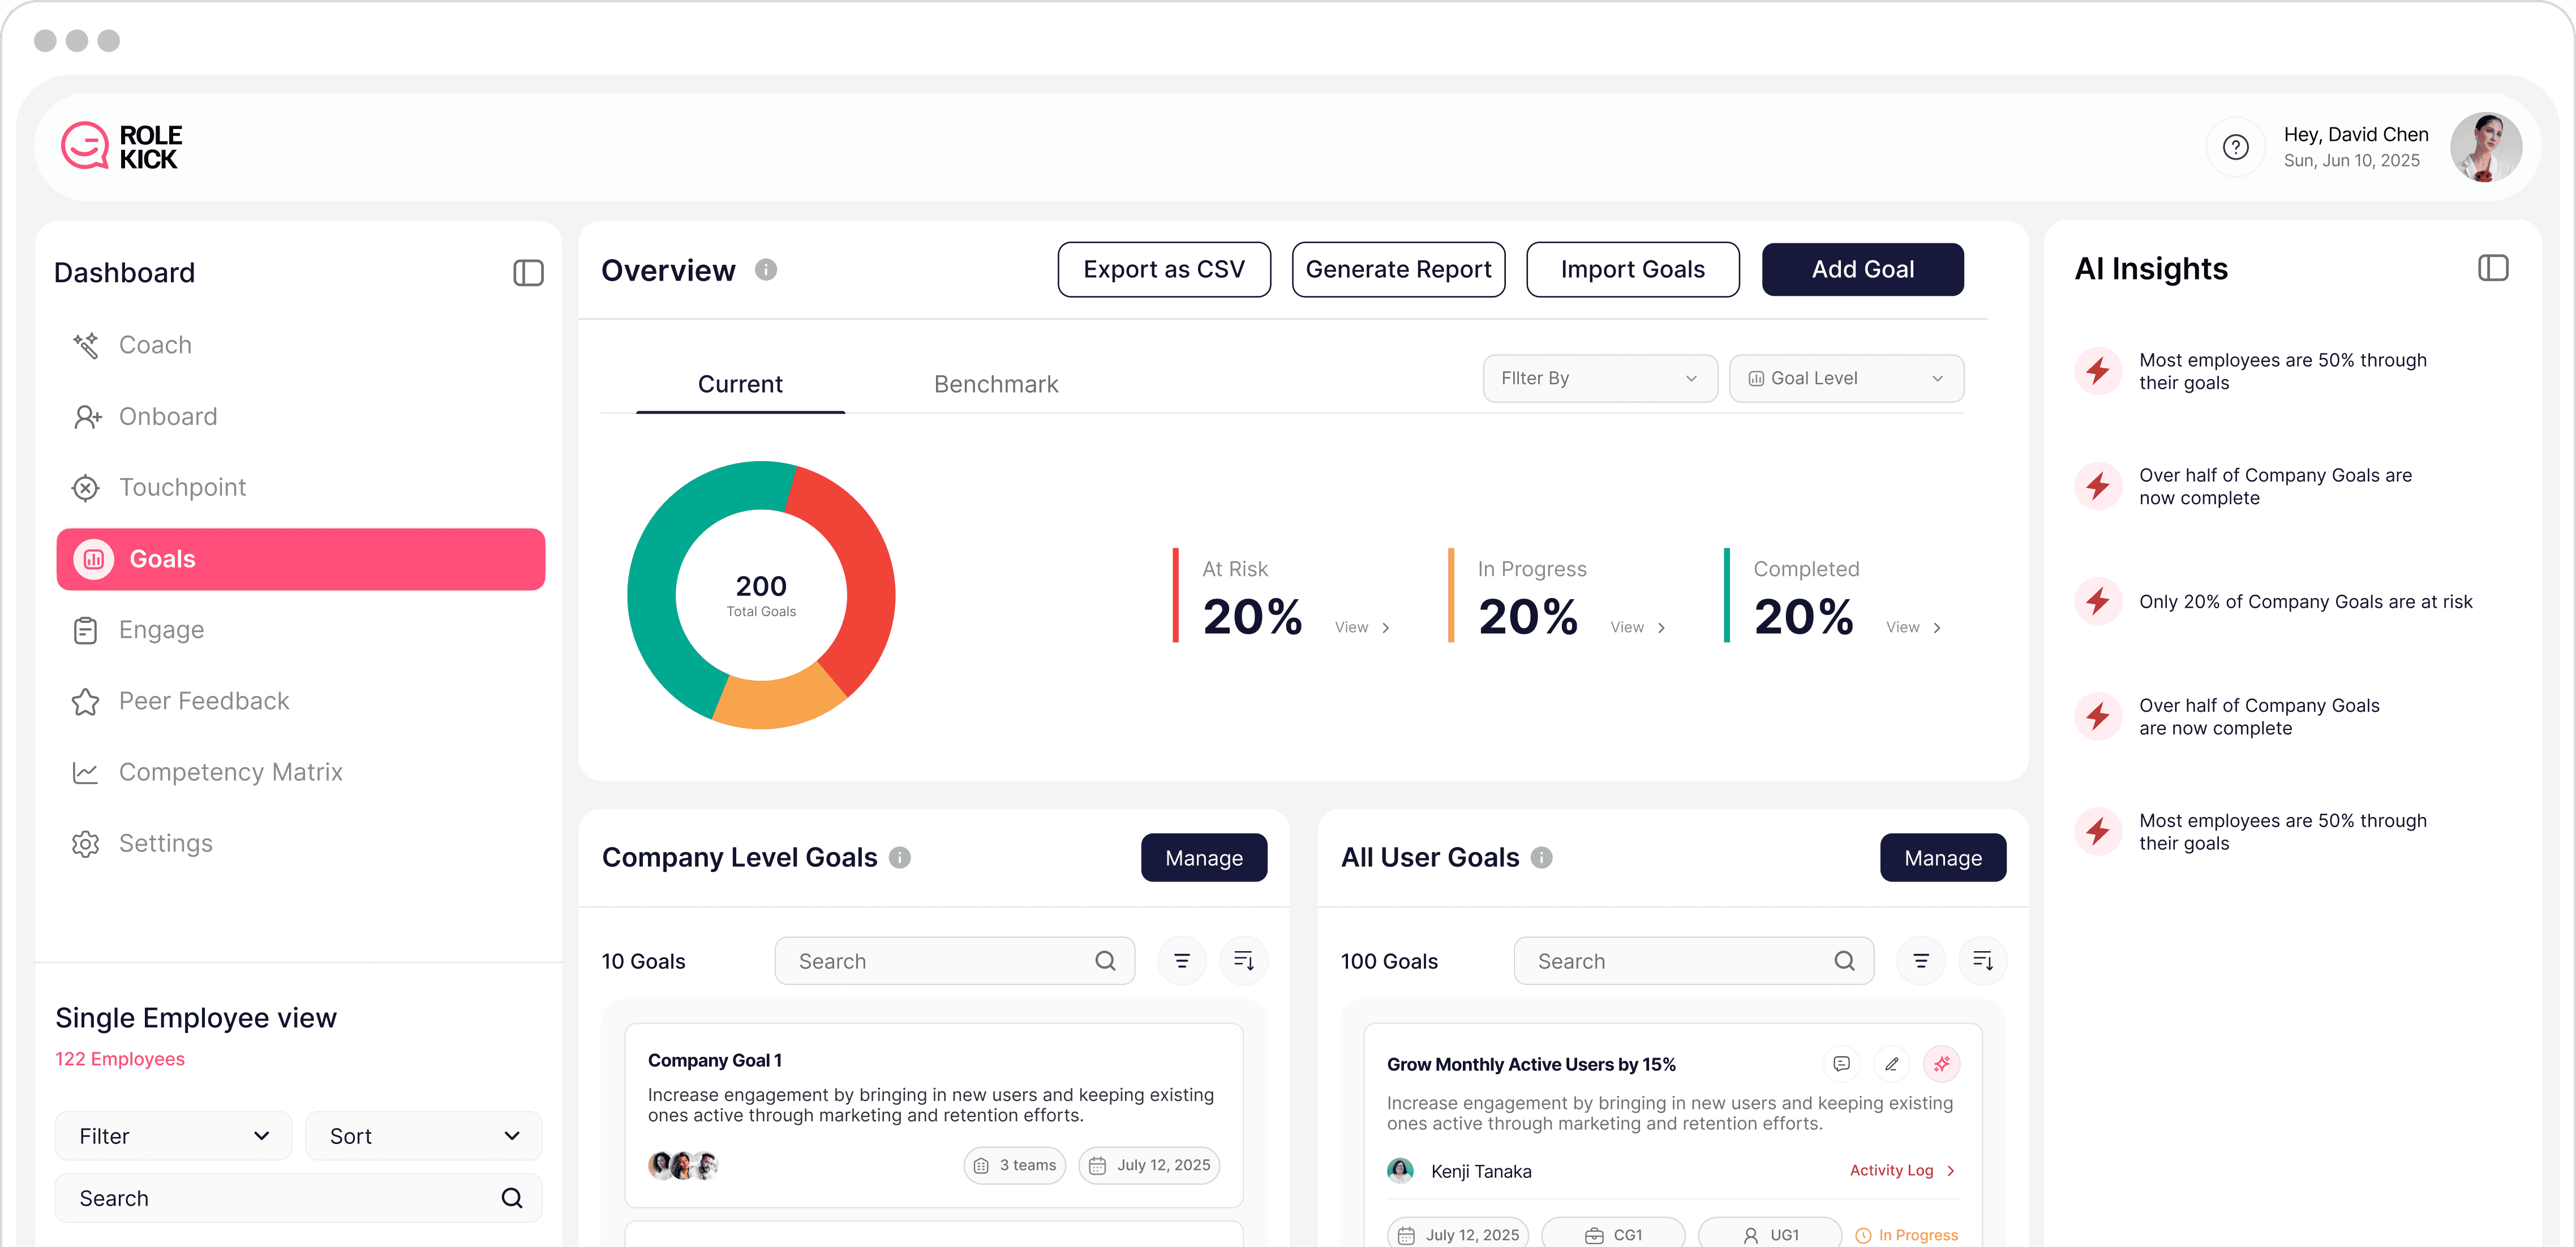The image size is (2576, 1247).
Task: Click sort icon in All User Goals
Action: pos(1982,961)
